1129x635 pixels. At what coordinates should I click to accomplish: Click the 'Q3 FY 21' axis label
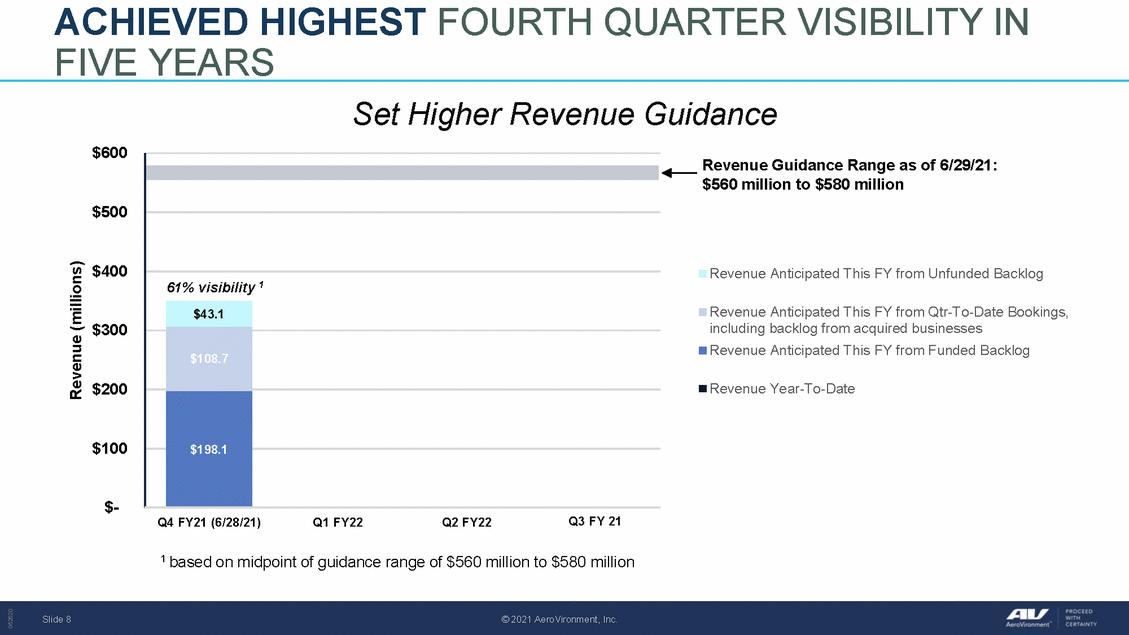(595, 521)
